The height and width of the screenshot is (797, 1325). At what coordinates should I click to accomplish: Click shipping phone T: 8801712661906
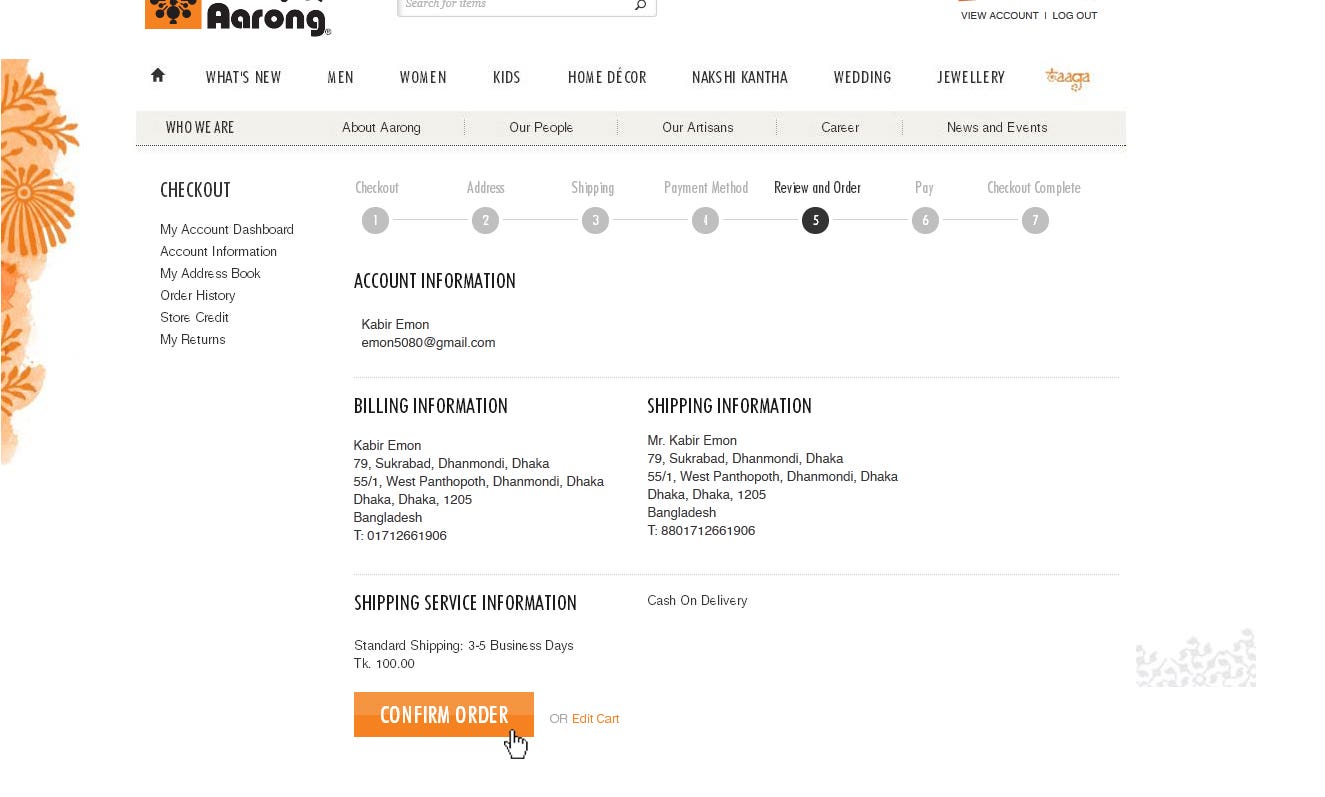point(701,531)
